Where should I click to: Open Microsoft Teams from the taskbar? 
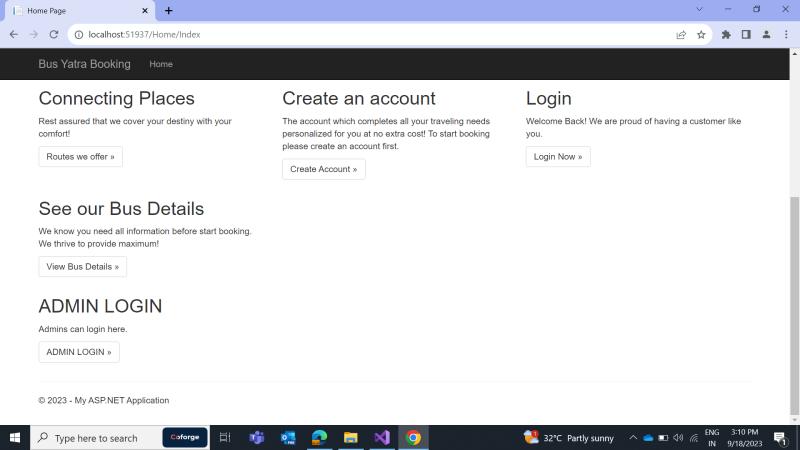(x=257, y=438)
